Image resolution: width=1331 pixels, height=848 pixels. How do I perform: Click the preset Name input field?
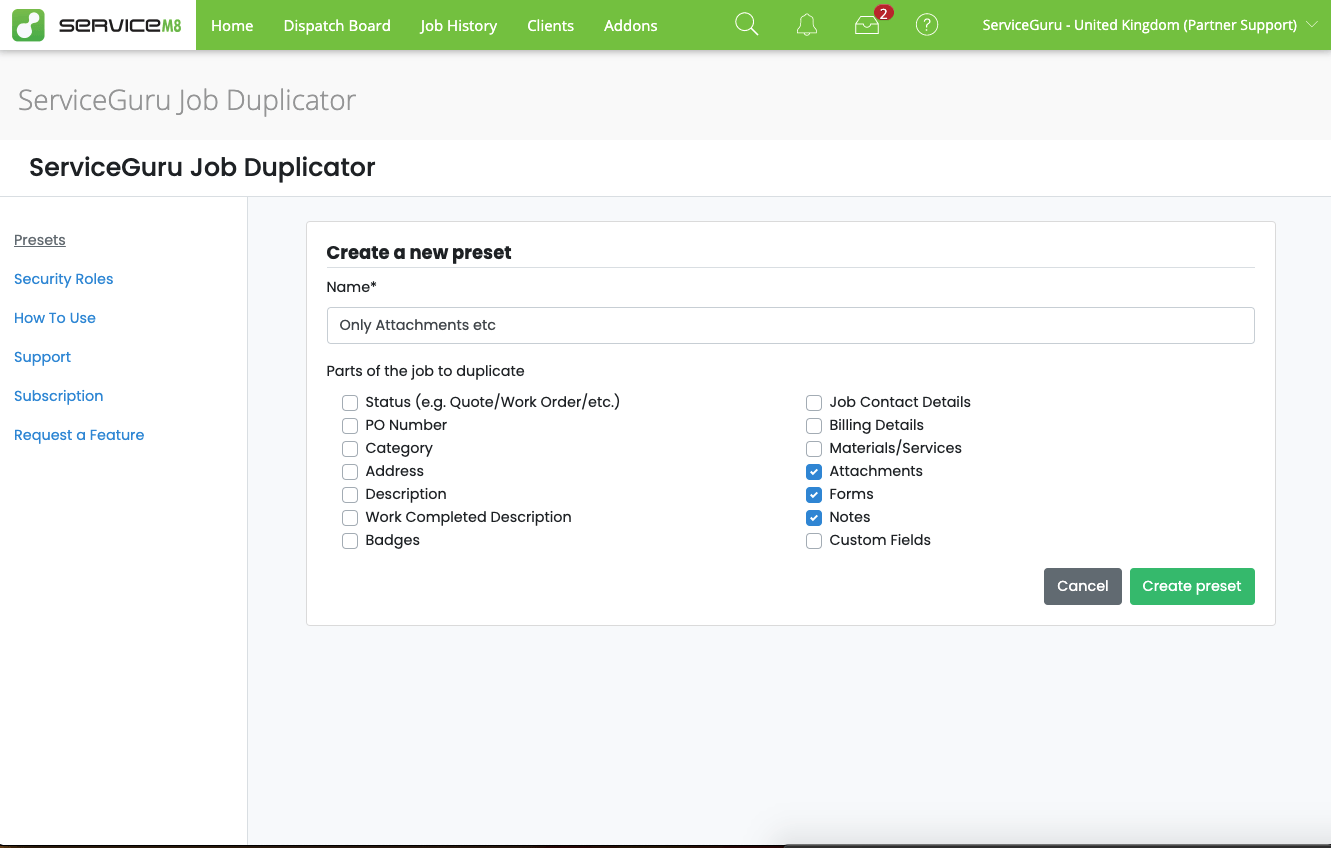point(790,325)
